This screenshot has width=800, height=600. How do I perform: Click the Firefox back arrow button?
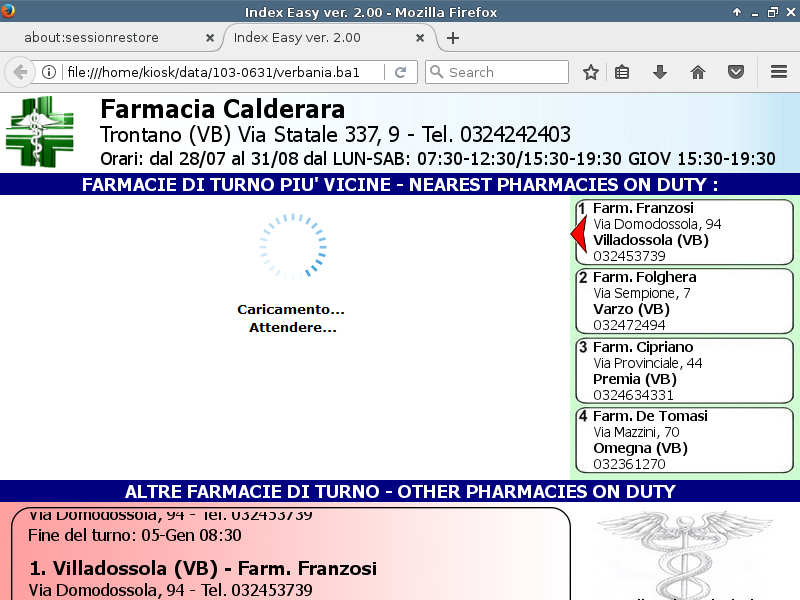point(20,72)
